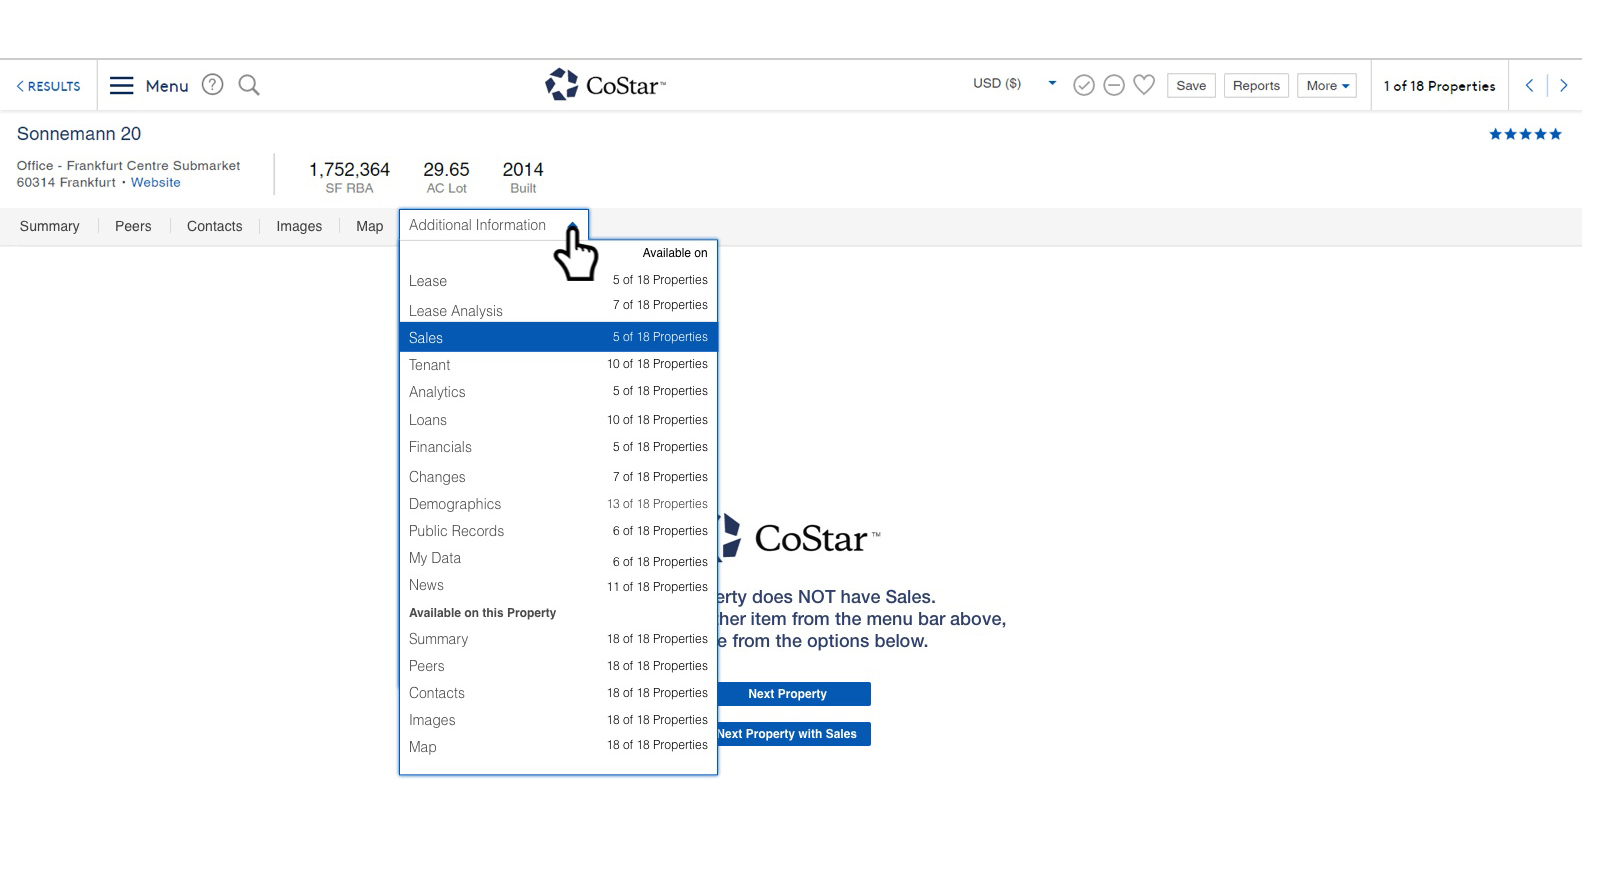Select Demographics in the dropdown
Viewport: 1600px width, 895px height.
[x=455, y=504]
